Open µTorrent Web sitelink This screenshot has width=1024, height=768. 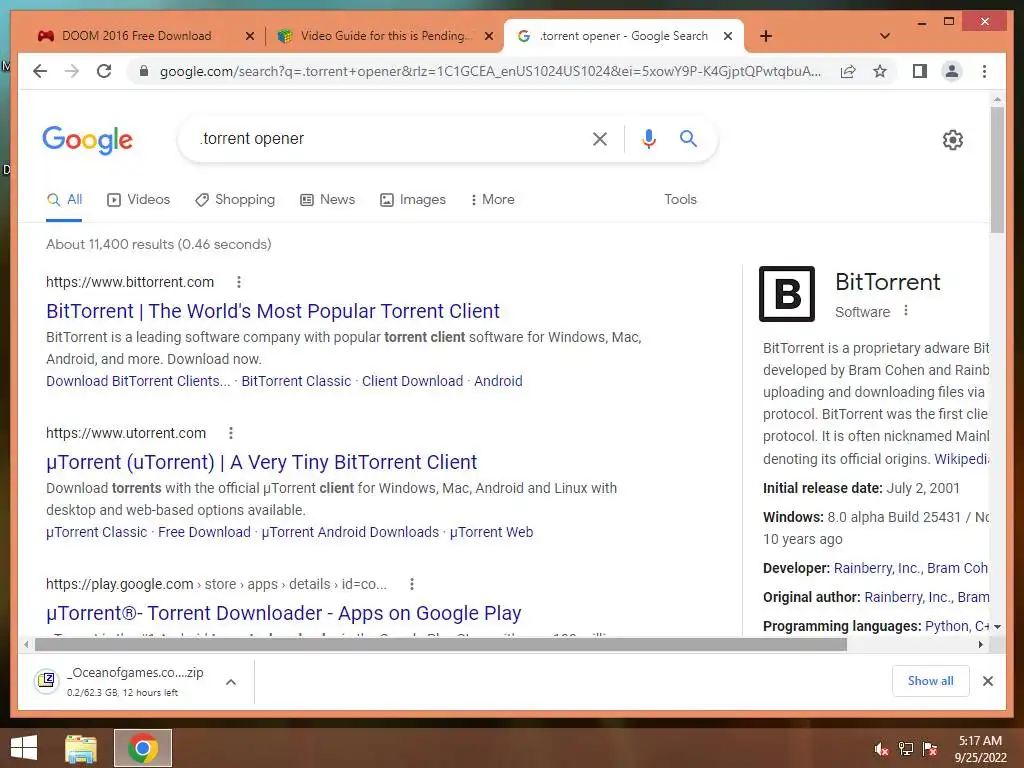[x=491, y=532]
